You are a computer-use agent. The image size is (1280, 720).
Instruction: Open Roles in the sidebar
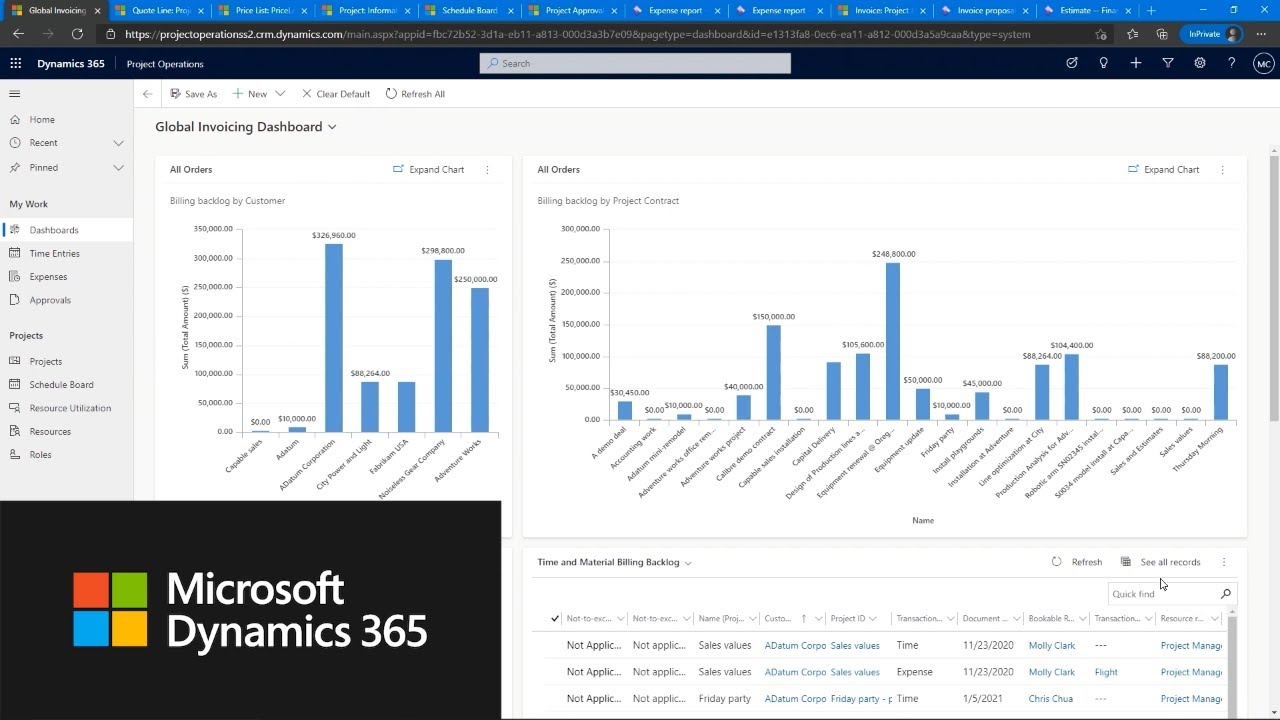(x=40, y=455)
